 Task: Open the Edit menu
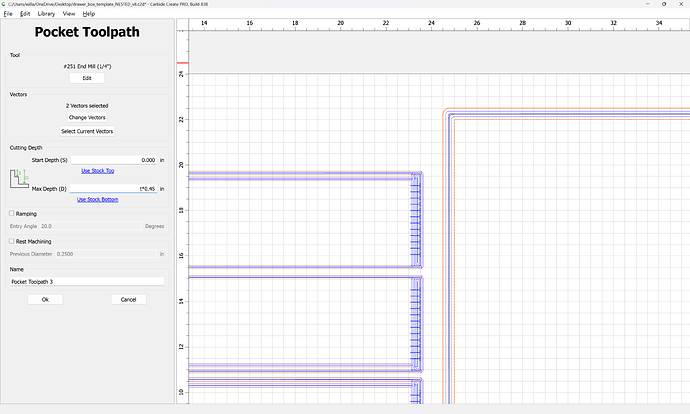25,14
